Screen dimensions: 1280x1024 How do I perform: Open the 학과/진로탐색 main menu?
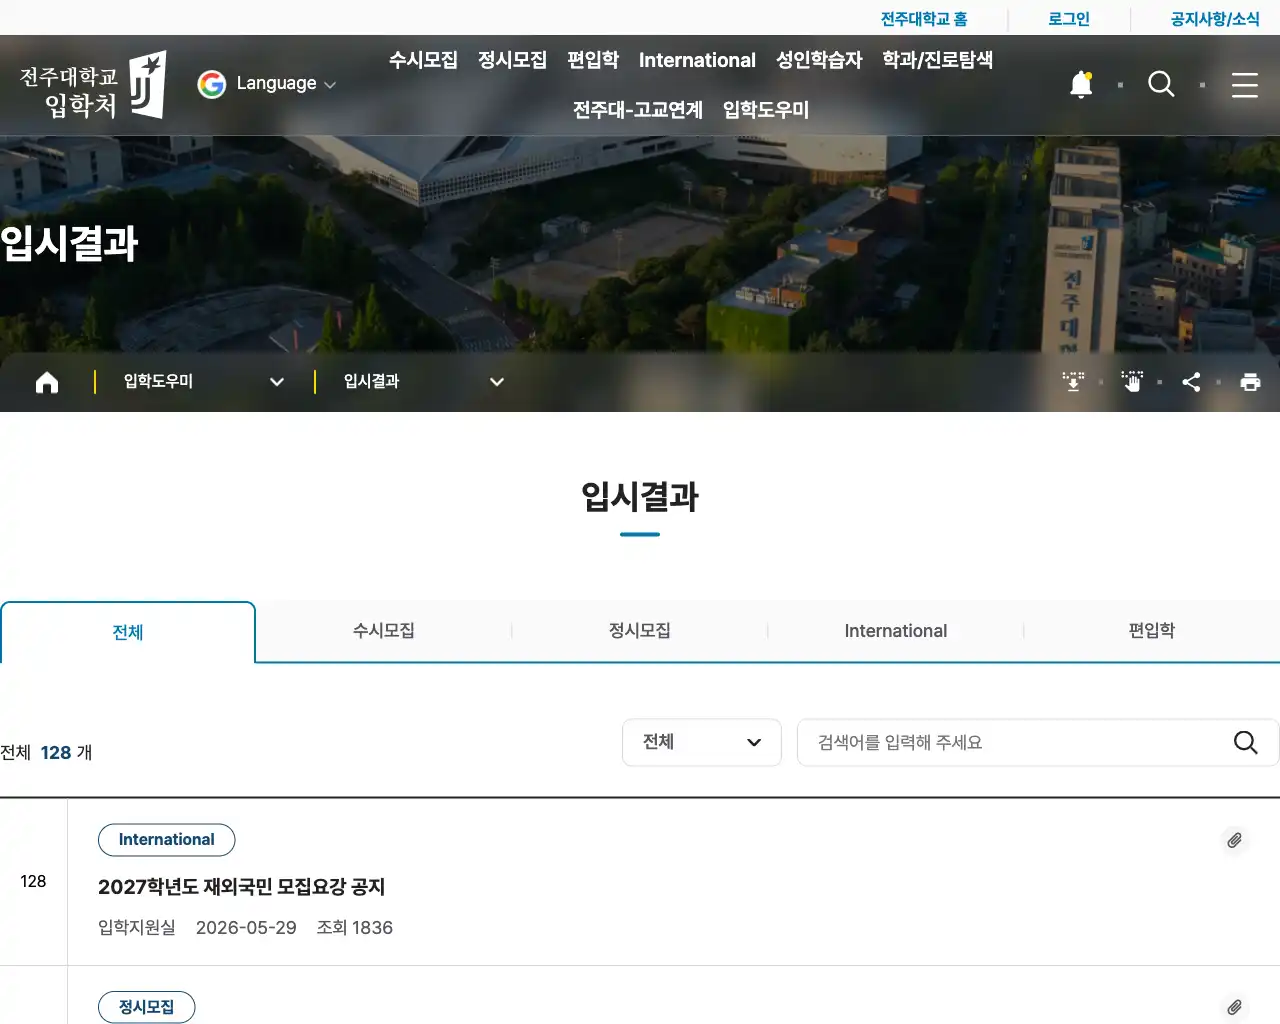tap(937, 60)
